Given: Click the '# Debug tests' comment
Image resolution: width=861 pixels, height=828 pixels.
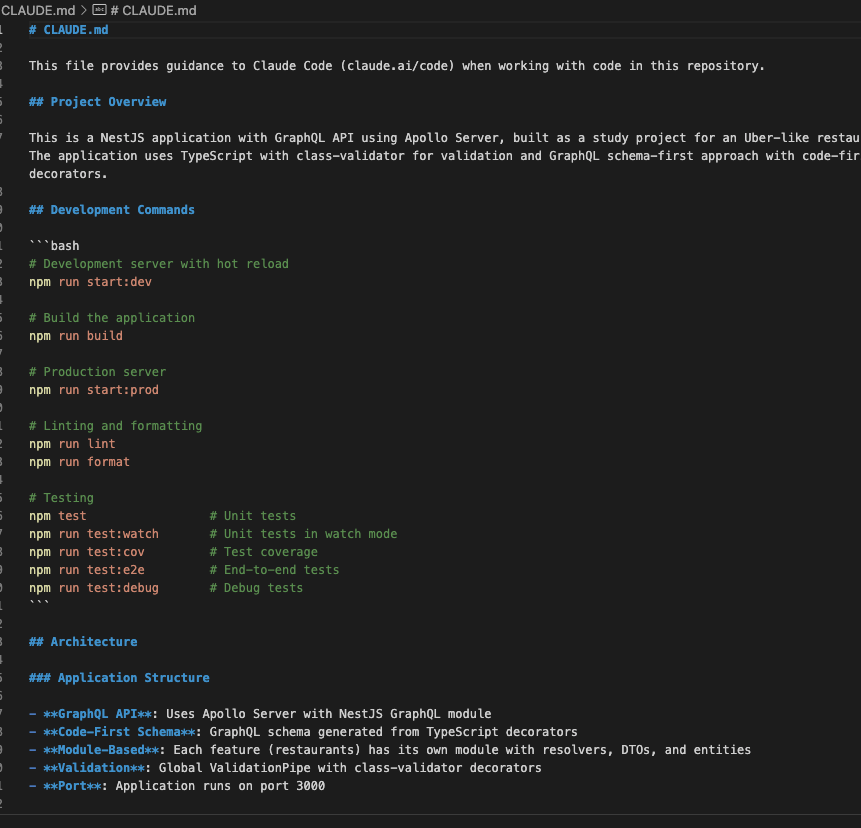Looking at the screenshot, I should point(256,588).
